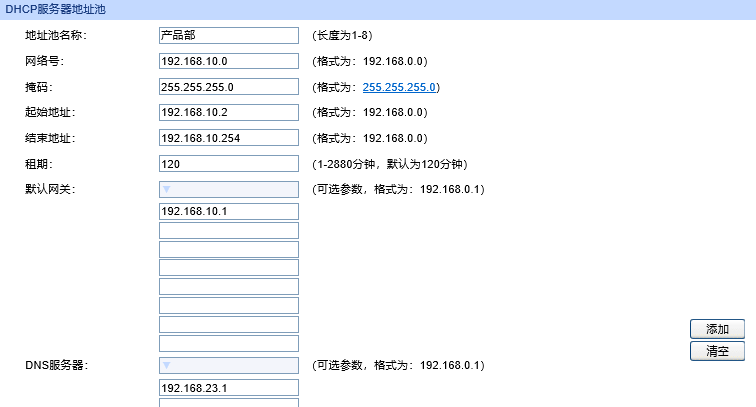Image resolution: width=756 pixels, height=407 pixels.
Task: Click the fourth empty gateway box
Action: (229, 287)
